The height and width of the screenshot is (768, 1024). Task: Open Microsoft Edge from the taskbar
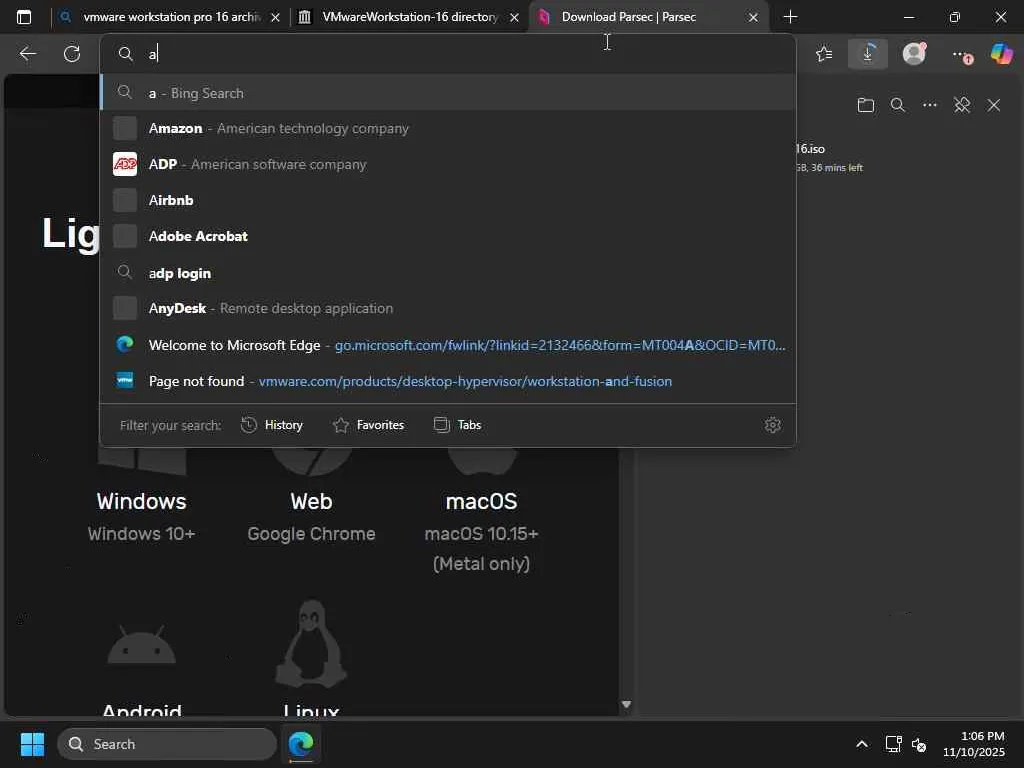[301, 744]
